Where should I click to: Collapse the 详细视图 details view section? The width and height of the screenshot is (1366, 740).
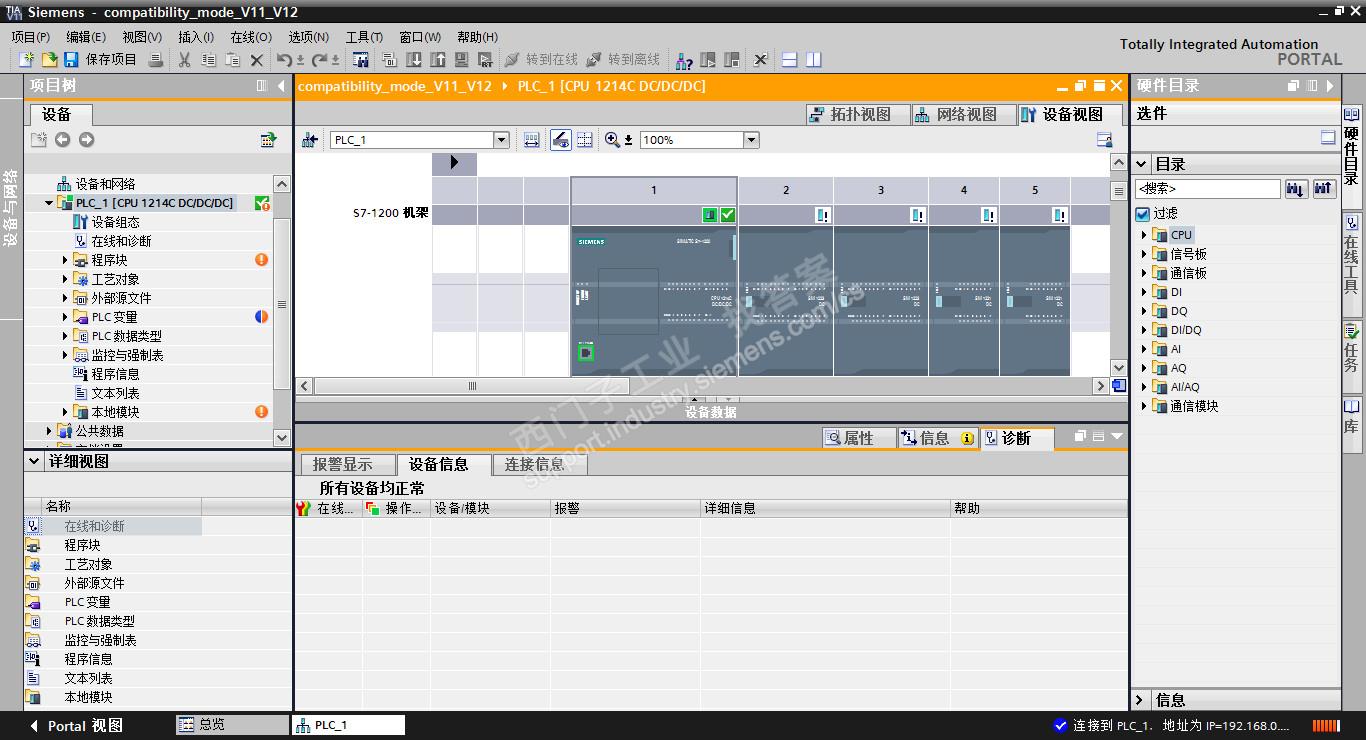click(35, 462)
